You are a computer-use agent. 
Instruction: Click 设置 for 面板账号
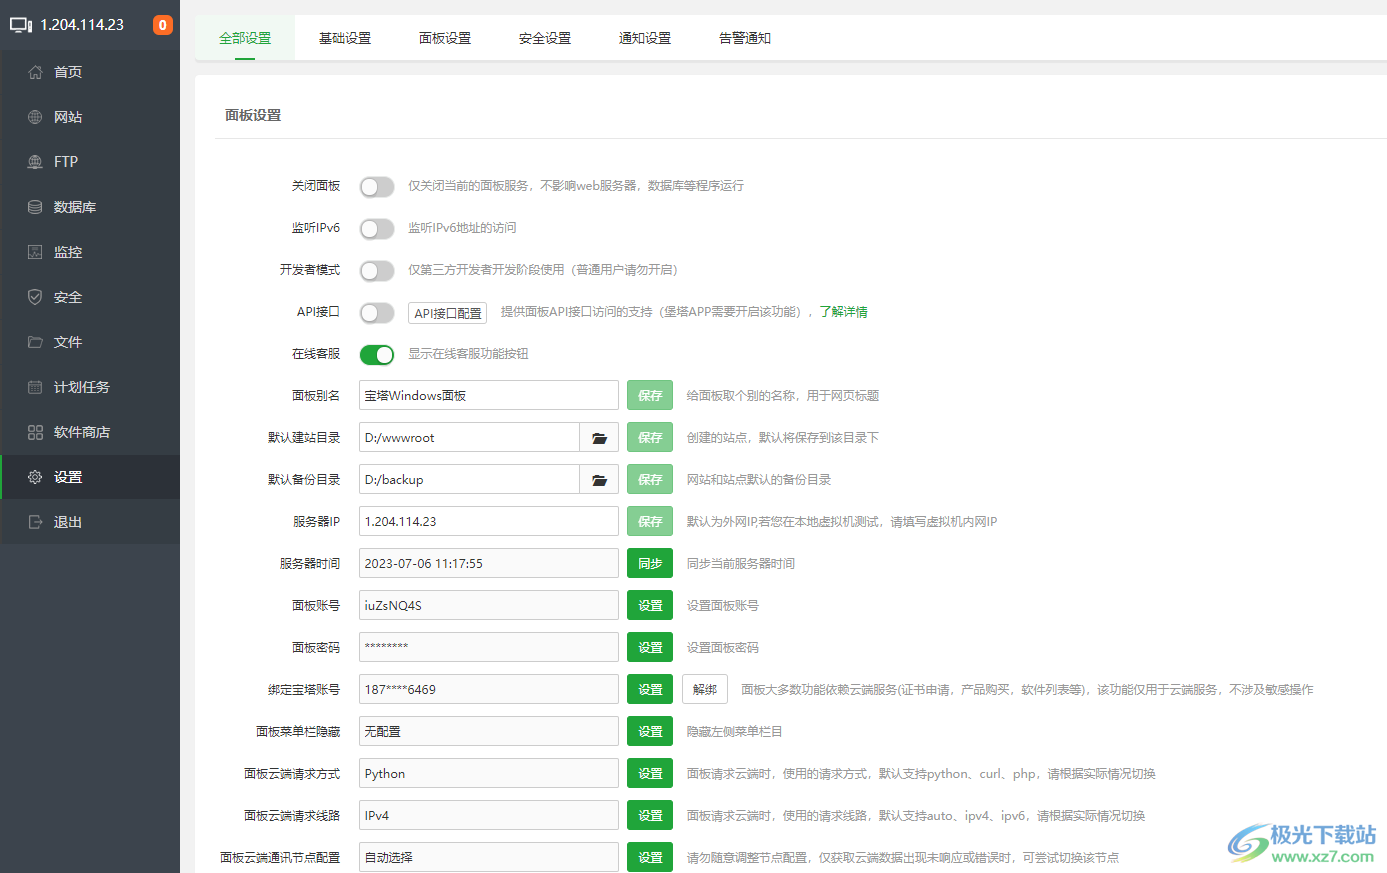[x=650, y=606]
